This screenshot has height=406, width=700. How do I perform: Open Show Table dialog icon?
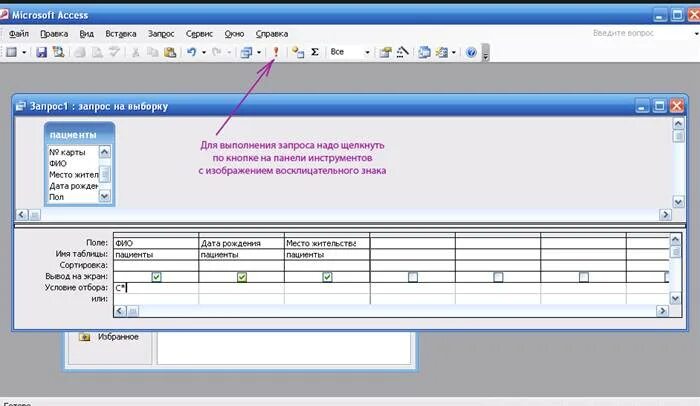[298, 52]
